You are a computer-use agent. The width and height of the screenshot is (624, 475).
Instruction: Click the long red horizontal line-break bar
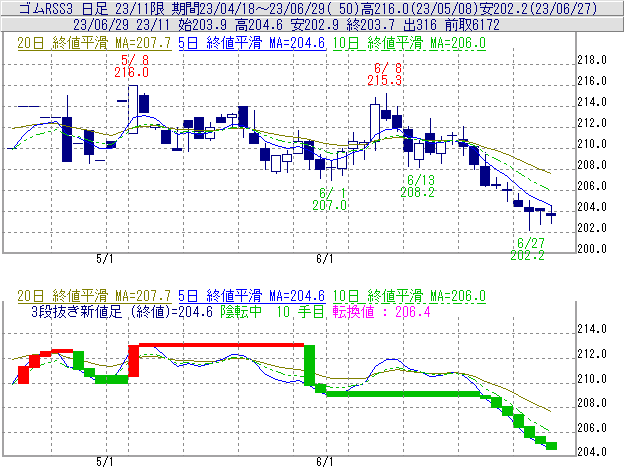[221, 345]
